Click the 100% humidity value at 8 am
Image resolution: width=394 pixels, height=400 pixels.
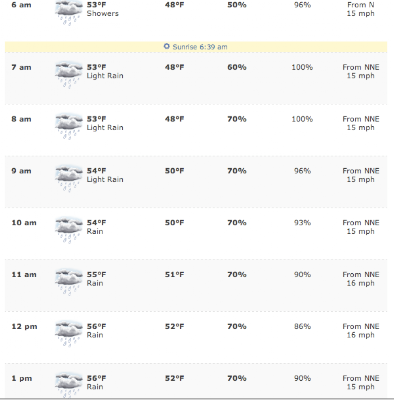click(x=302, y=119)
